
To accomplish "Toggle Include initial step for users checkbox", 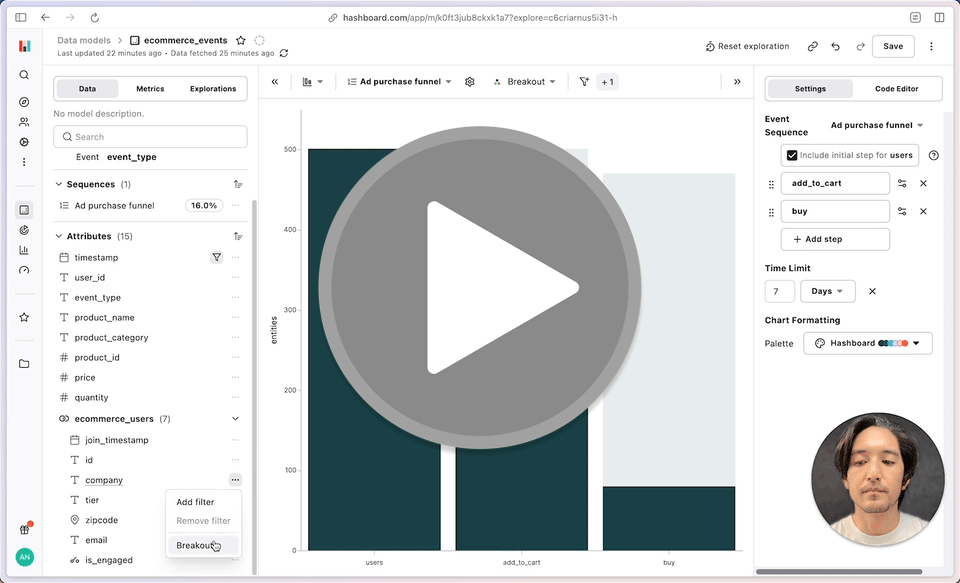I will coord(792,156).
